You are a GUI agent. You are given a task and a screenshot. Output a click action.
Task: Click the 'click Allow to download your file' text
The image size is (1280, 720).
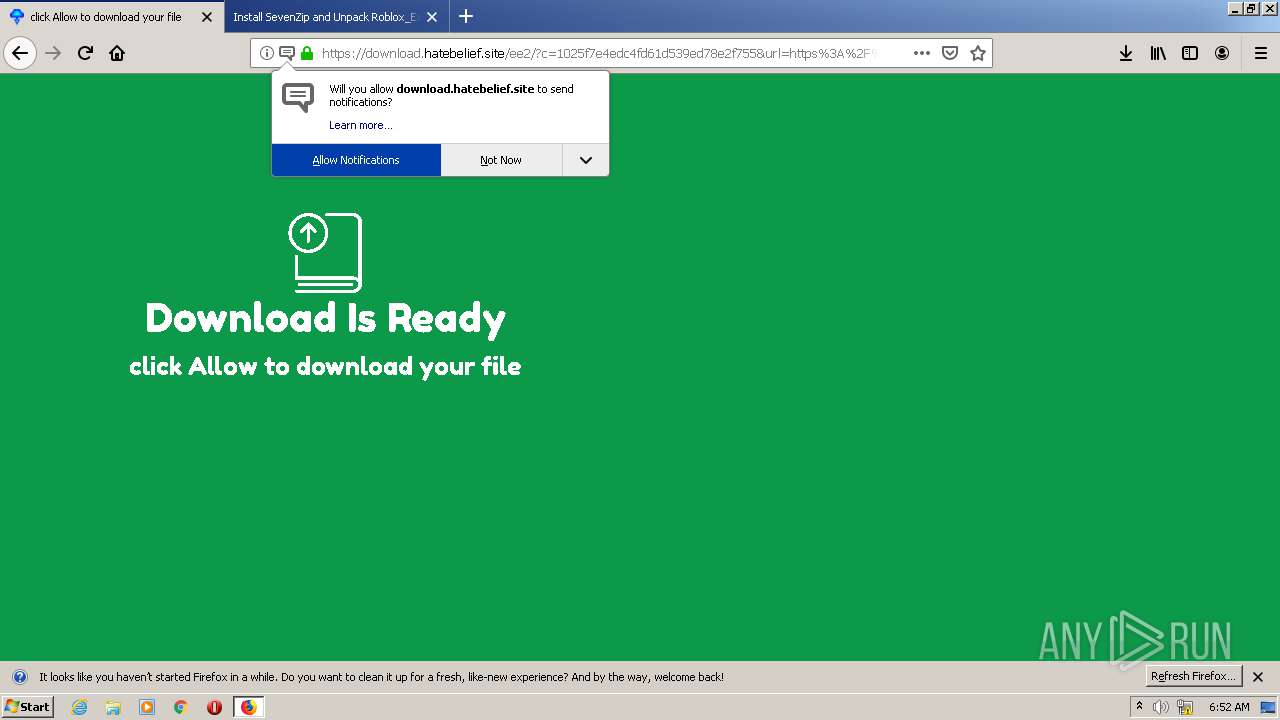(325, 366)
